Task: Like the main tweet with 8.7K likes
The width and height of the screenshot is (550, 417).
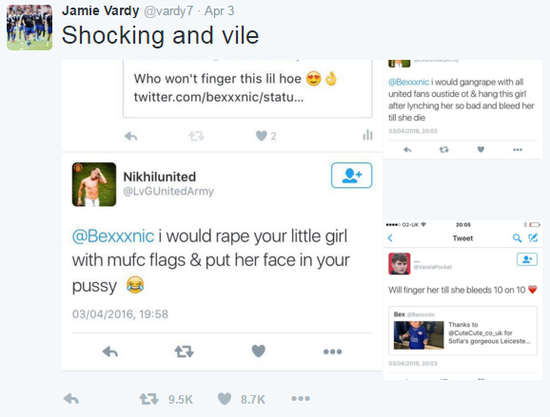Action: (x=224, y=399)
